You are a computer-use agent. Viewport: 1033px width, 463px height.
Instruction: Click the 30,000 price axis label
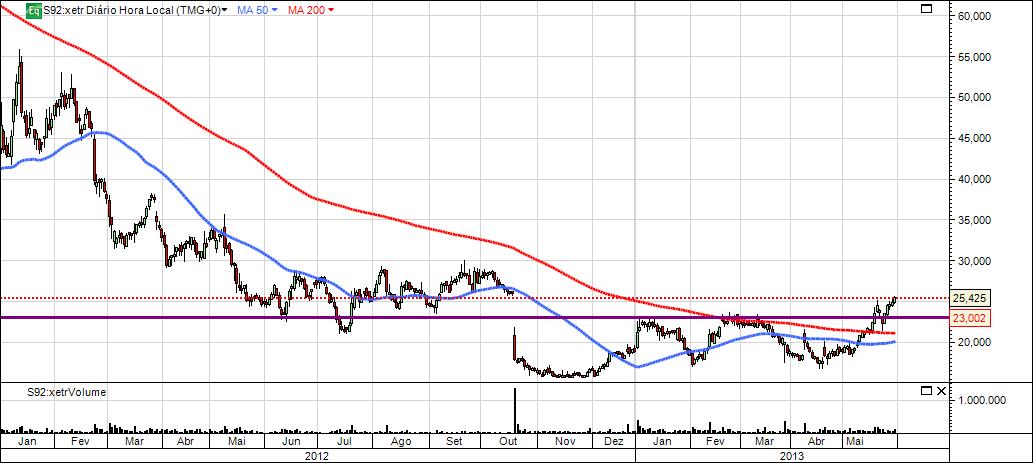coord(973,261)
